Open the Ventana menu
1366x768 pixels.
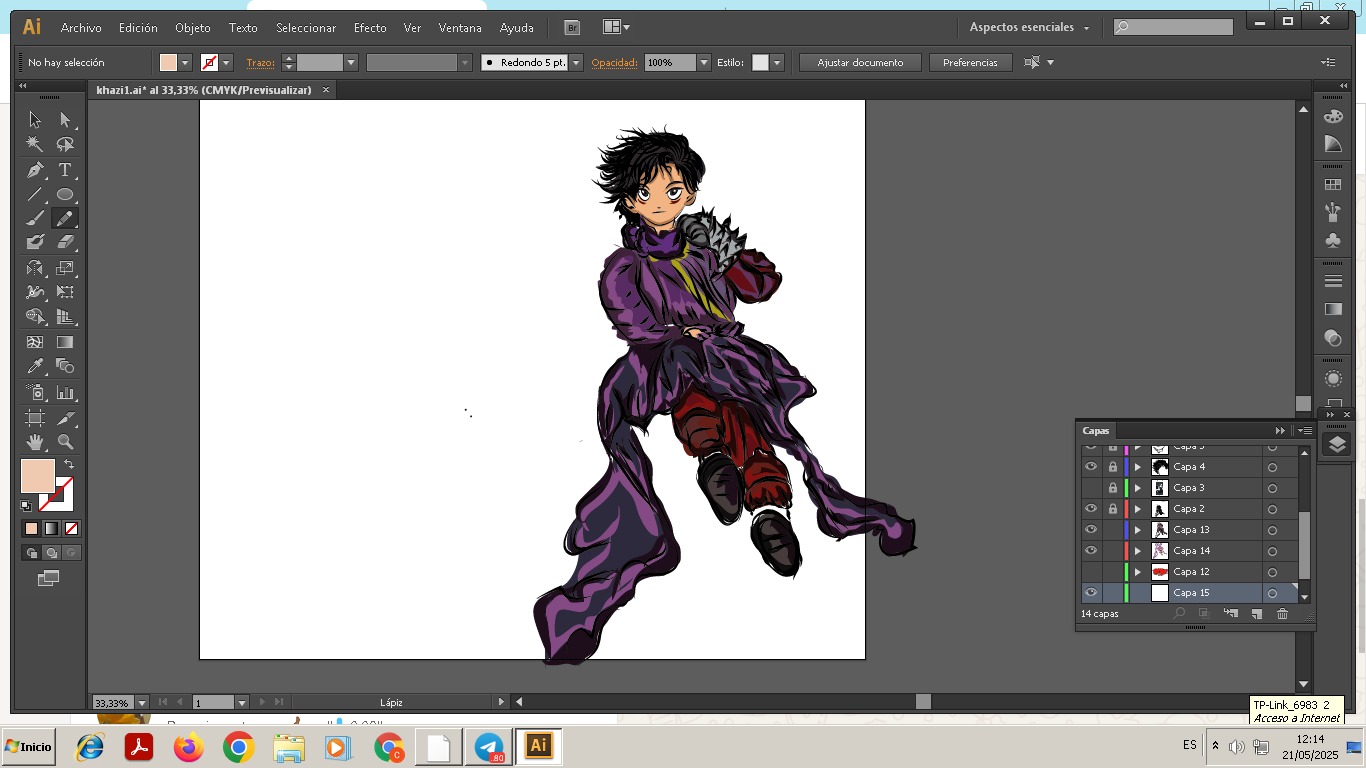[460, 28]
